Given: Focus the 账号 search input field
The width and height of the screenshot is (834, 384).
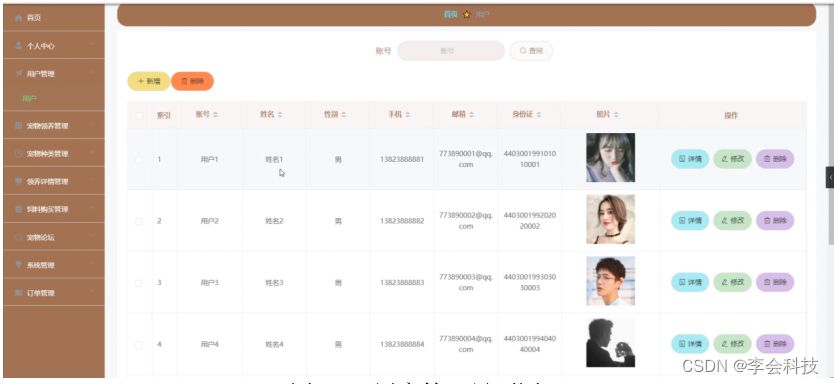Looking at the screenshot, I should pyautogui.click(x=451, y=51).
